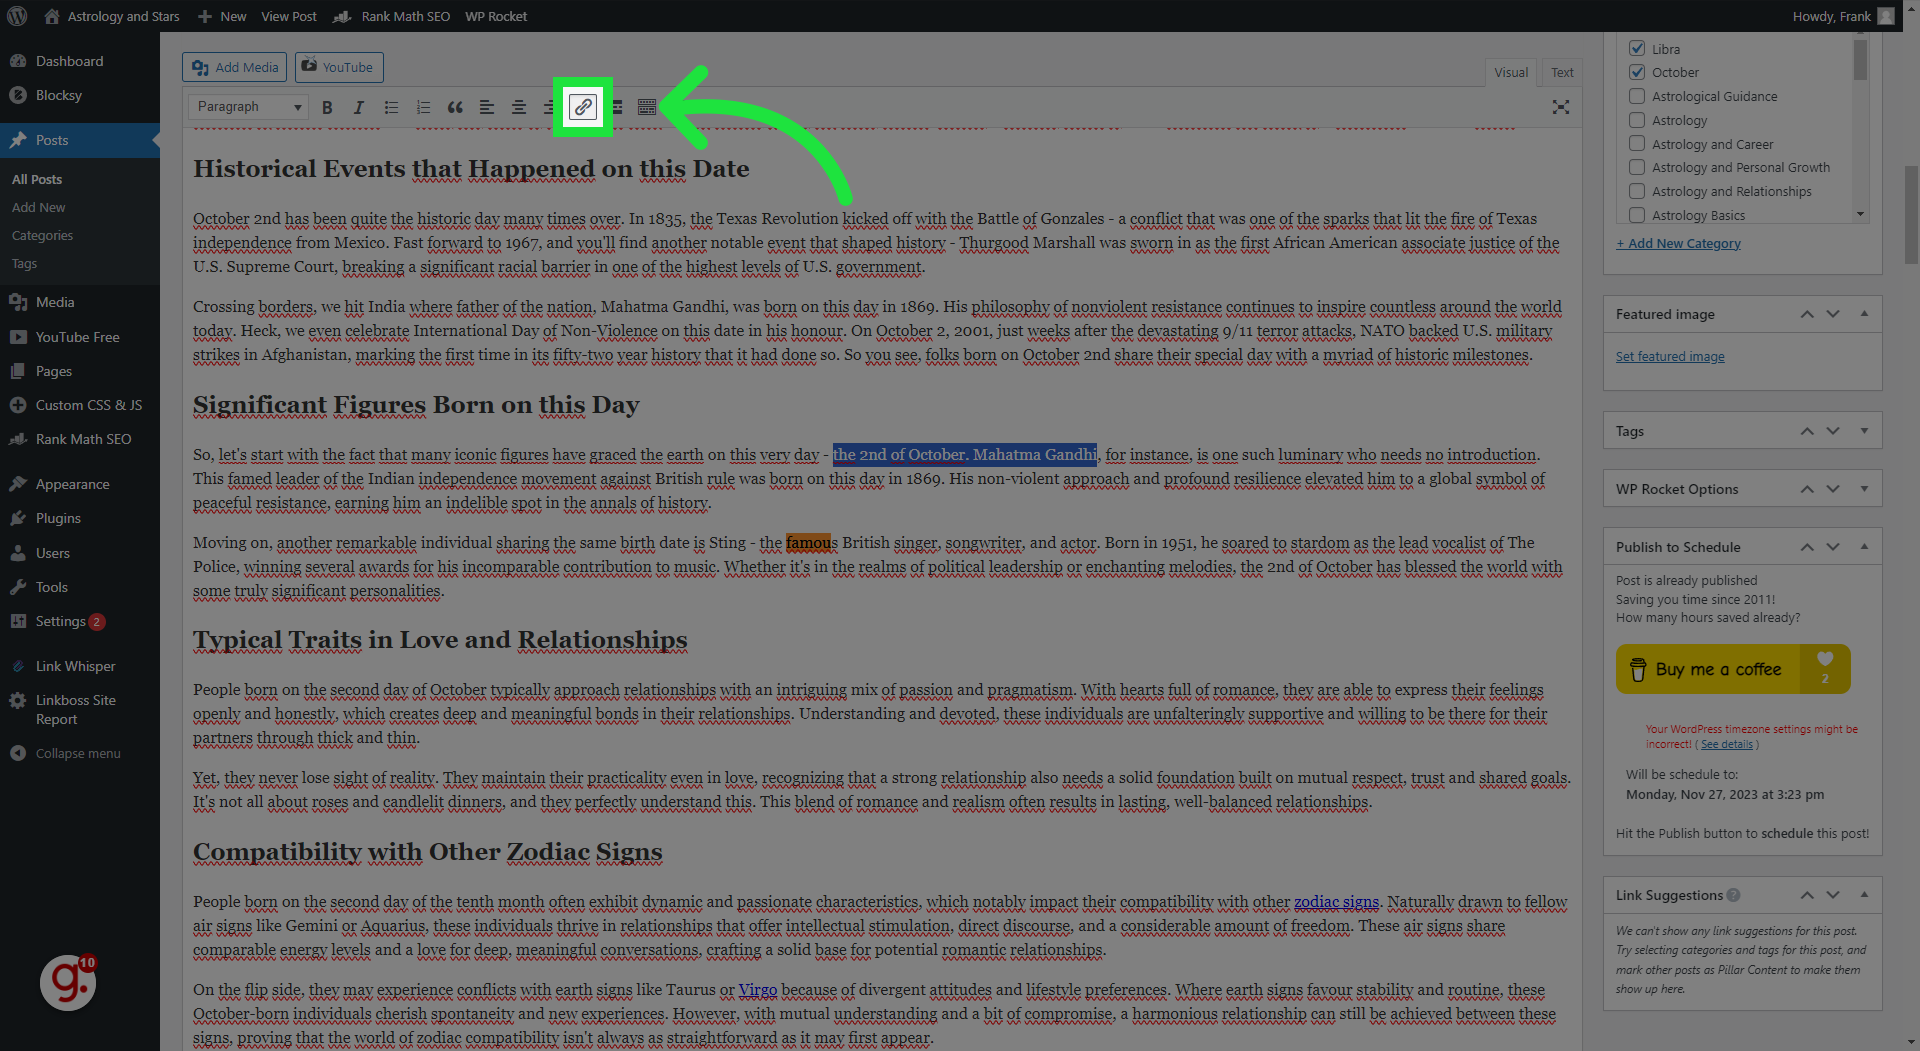Insert a bulleted list
Image resolution: width=1920 pixels, height=1051 pixels.
(x=391, y=107)
